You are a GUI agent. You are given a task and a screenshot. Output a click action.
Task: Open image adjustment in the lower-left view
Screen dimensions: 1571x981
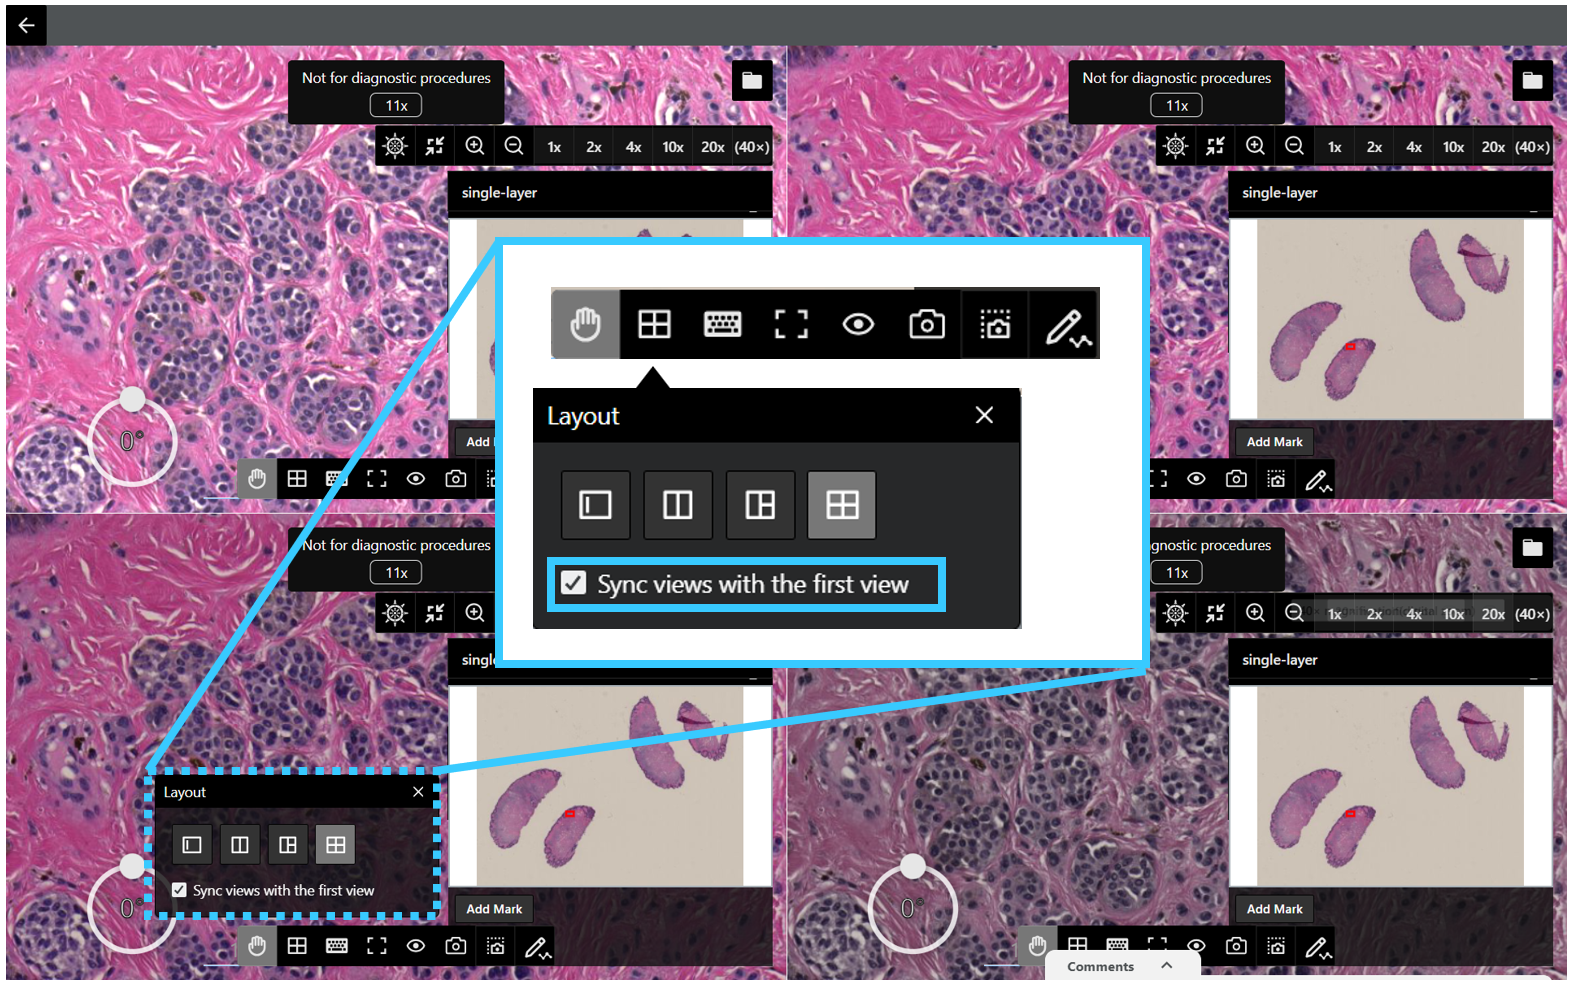pos(395,613)
